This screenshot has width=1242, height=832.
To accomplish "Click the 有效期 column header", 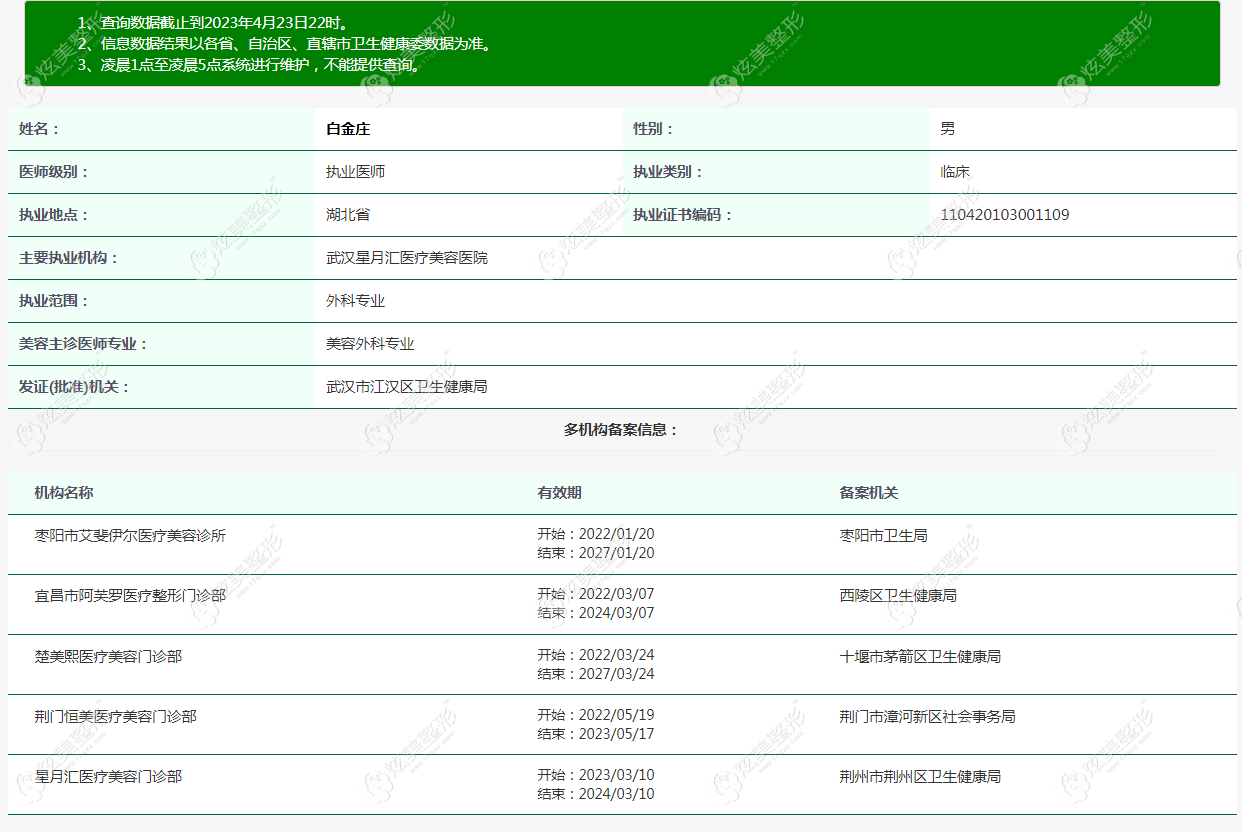I will (x=559, y=493).
